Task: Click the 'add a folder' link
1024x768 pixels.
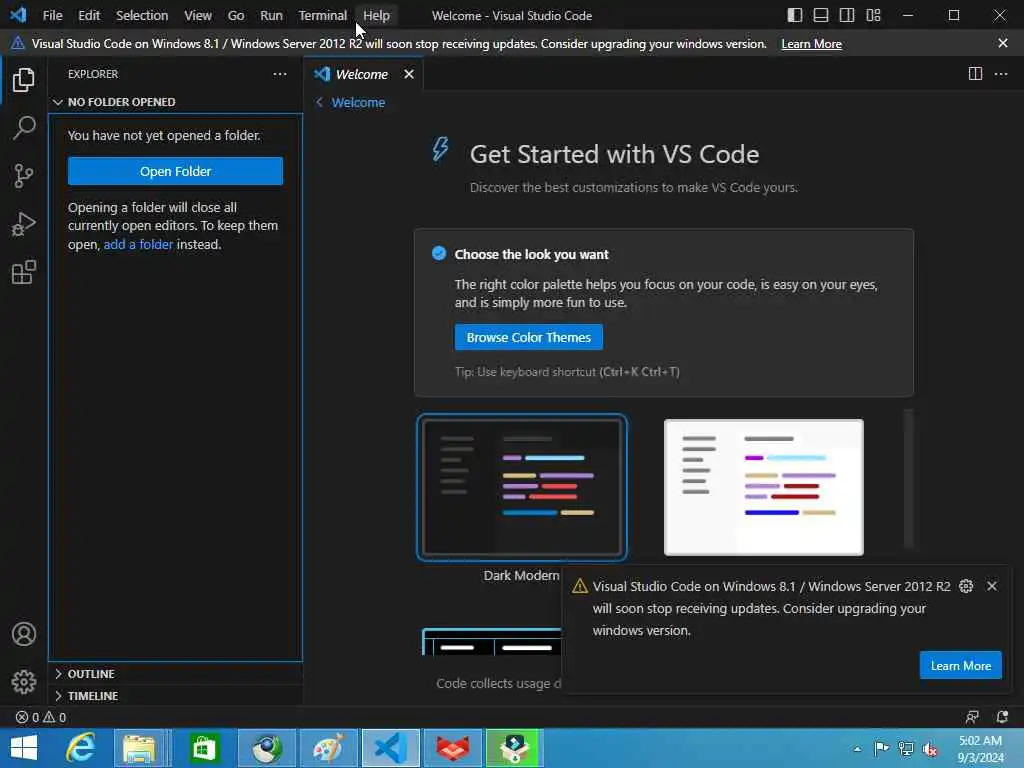Action: coord(138,244)
